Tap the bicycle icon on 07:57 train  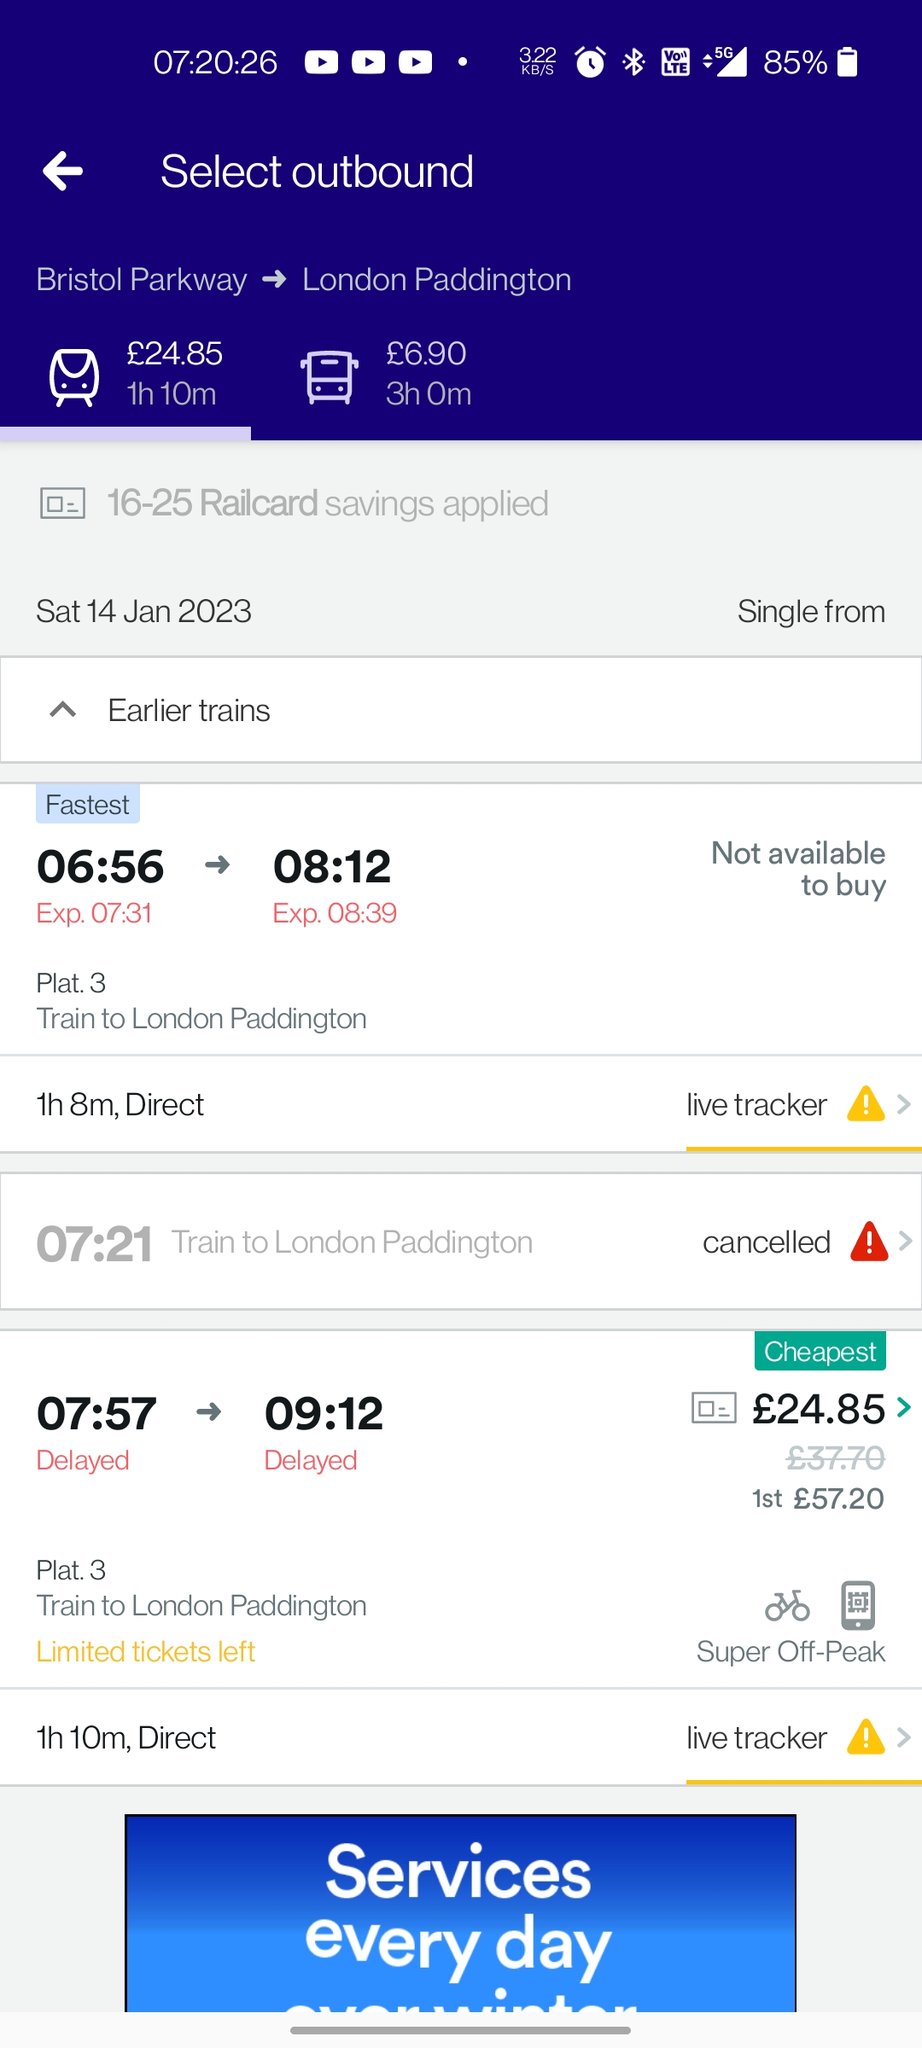coord(787,1605)
